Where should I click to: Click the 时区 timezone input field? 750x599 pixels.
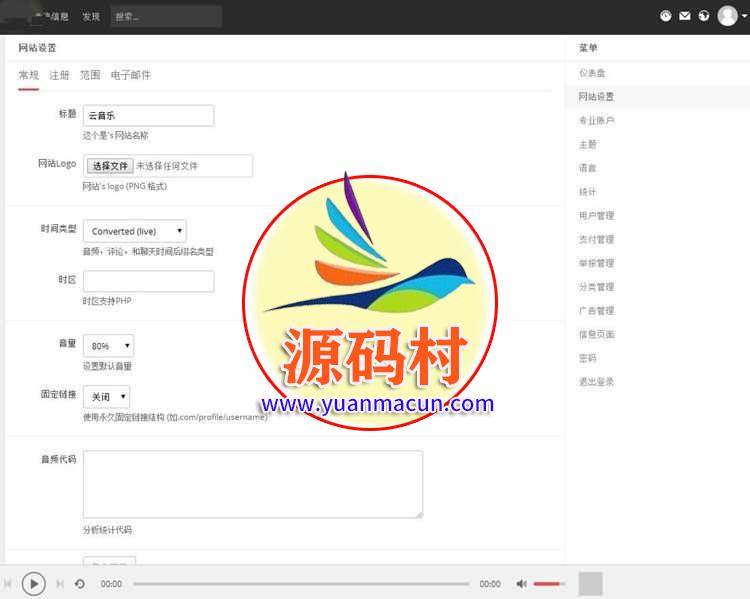tap(149, 281)
